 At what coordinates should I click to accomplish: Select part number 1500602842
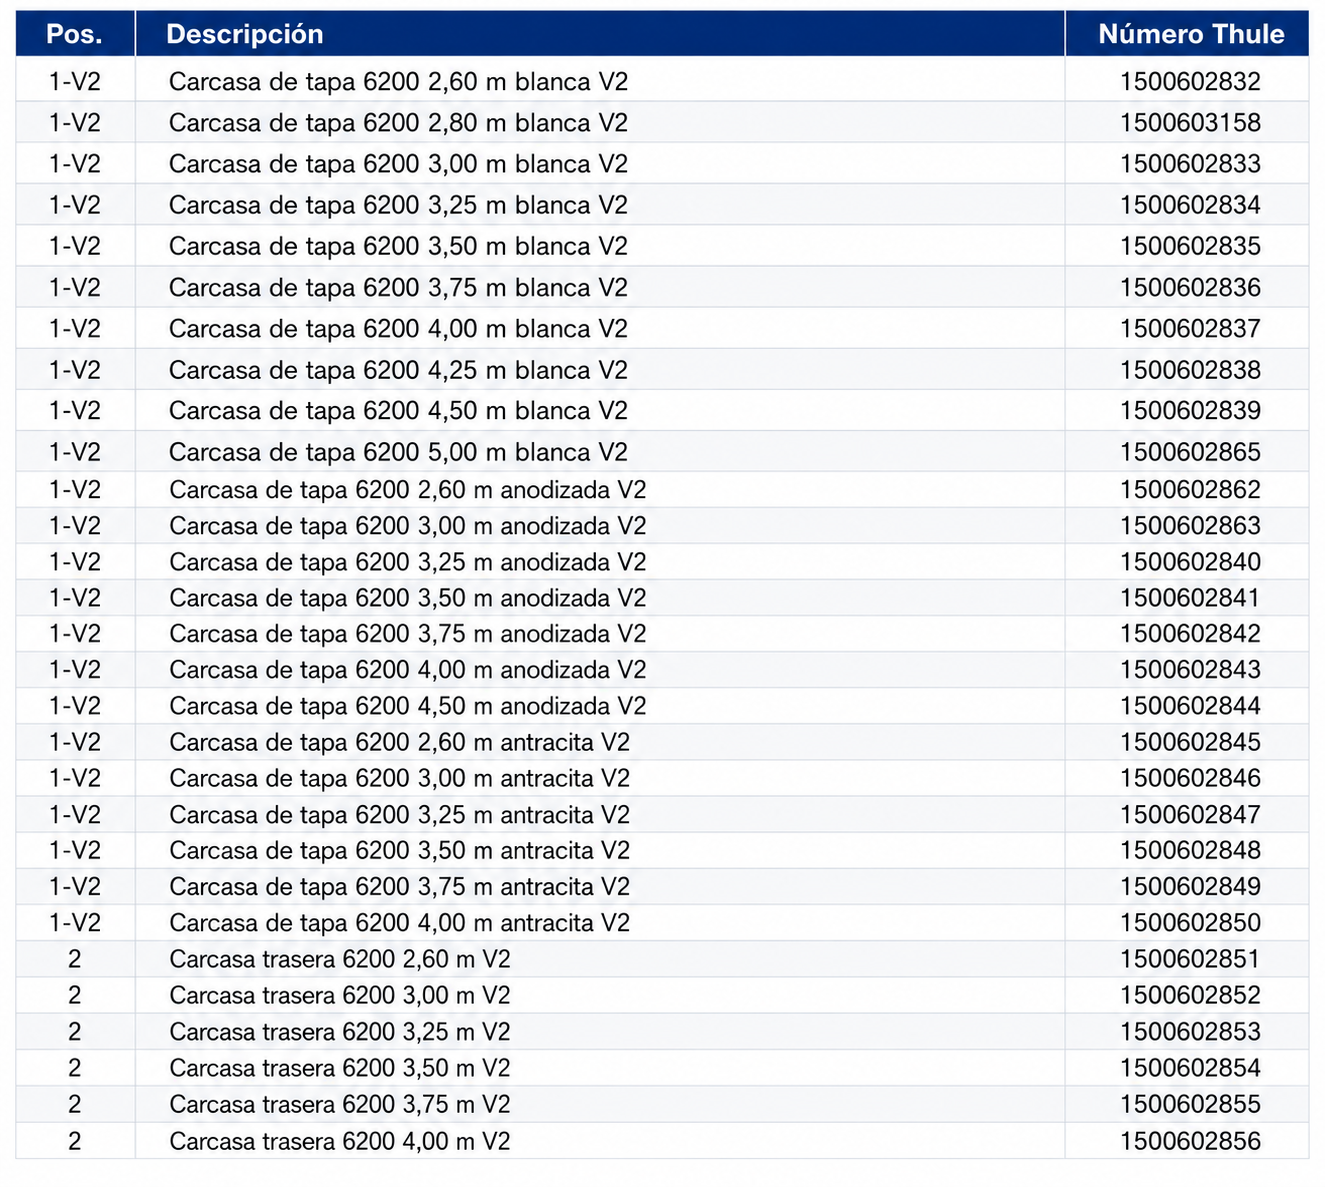pos(1190,634)
